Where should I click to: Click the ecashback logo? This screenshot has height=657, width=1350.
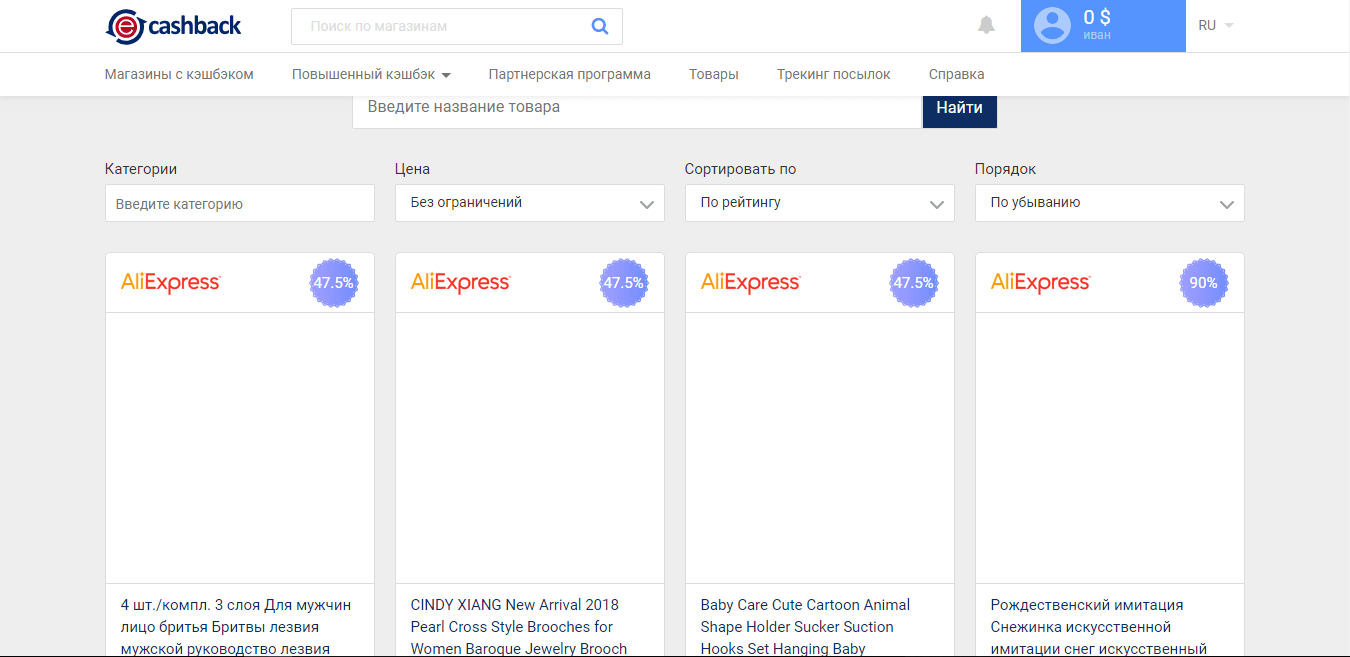[173, 26]
